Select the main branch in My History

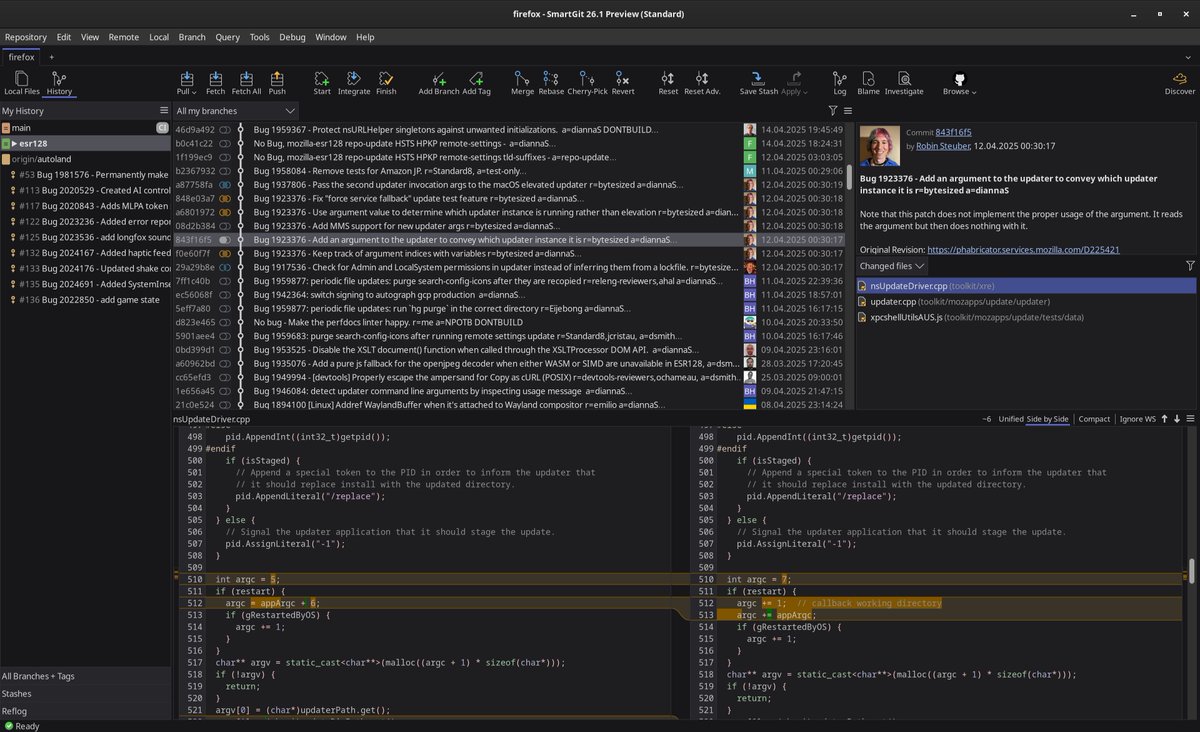pos(85,128)
